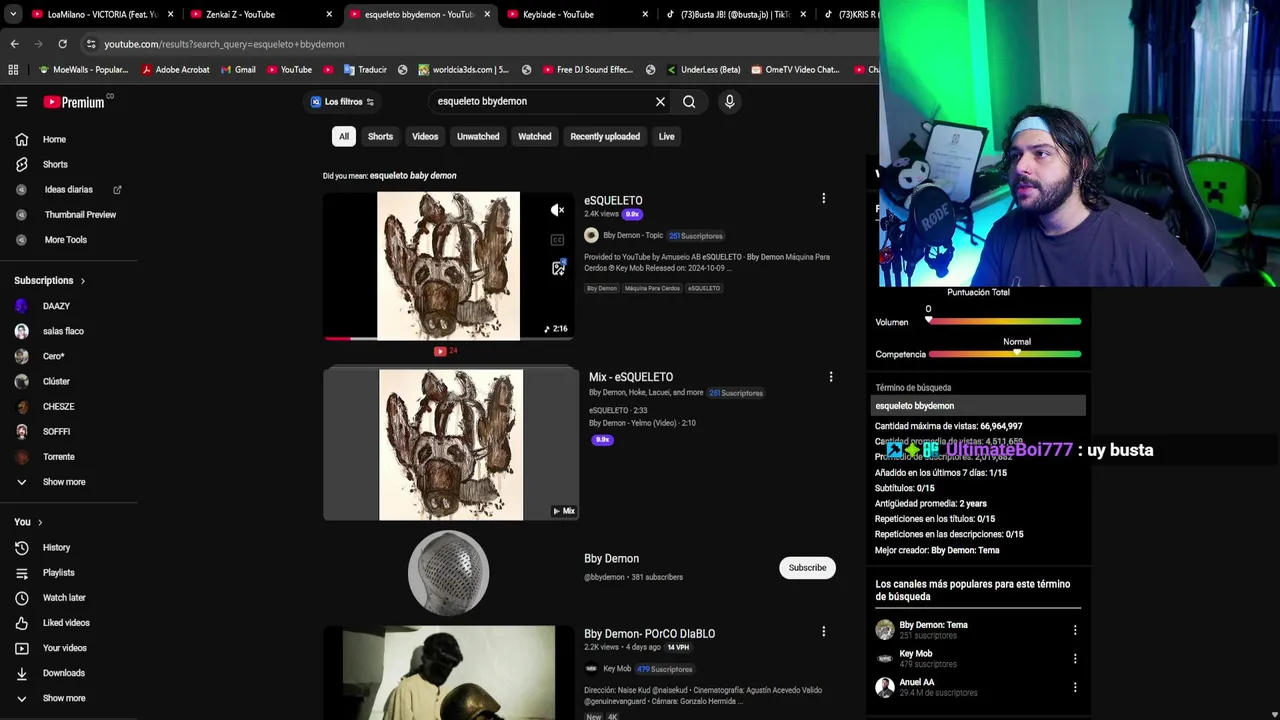
Task: Expand the You section
Action: pyautogui.click(x=28, y=522)
